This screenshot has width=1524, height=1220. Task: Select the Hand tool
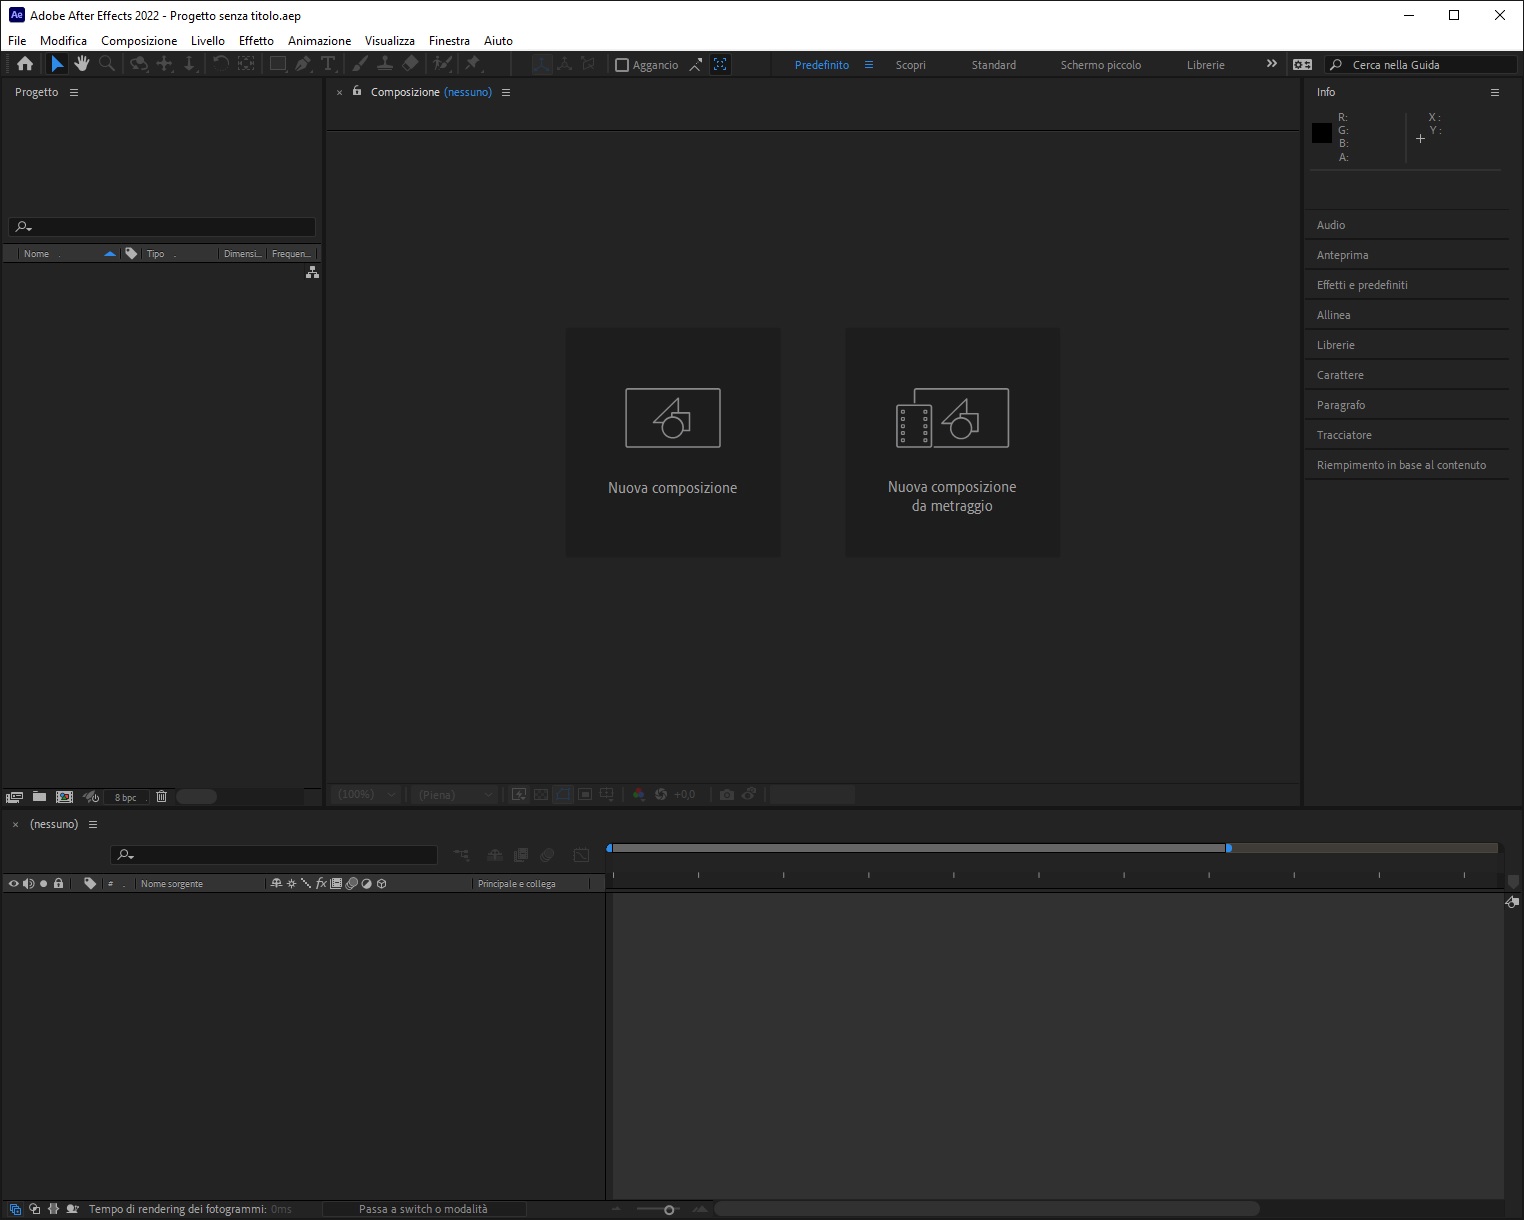(x=82, y=64)
